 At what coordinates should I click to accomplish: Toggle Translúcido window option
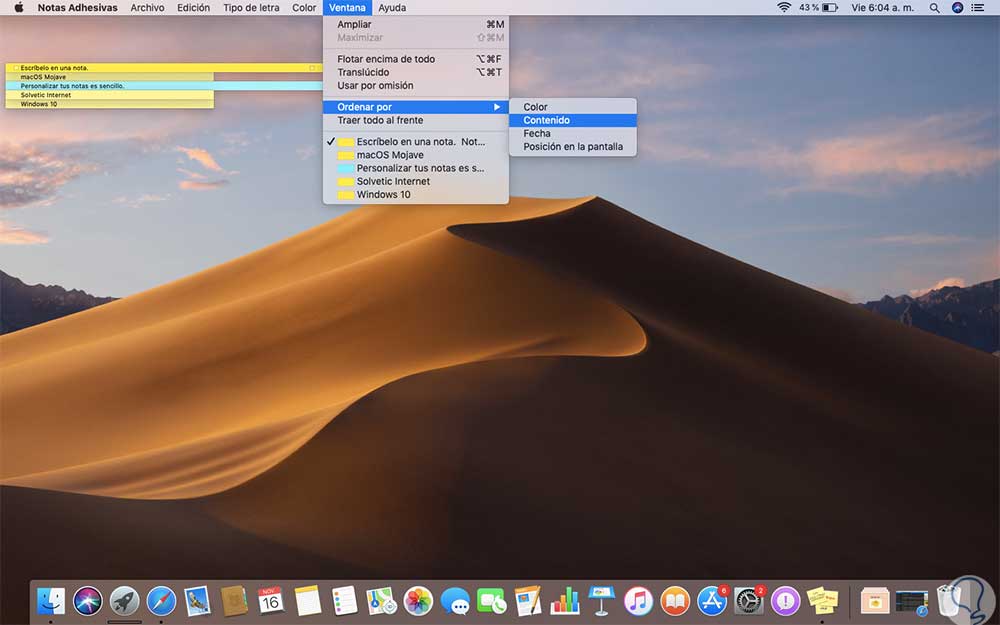[416, 72]
